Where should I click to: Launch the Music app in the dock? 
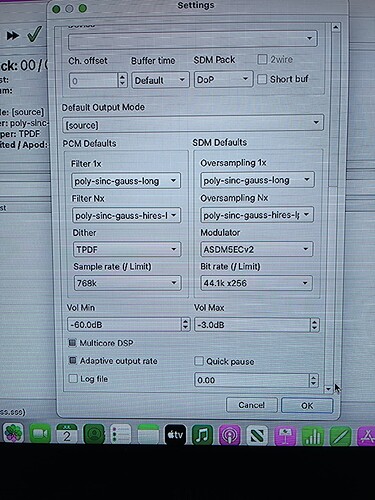tap(202, 435)
